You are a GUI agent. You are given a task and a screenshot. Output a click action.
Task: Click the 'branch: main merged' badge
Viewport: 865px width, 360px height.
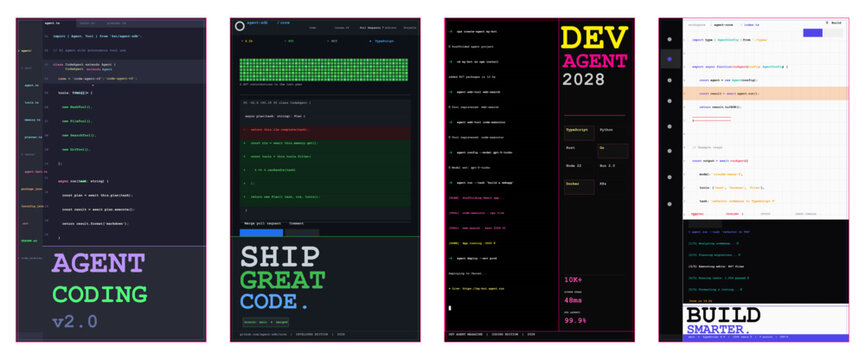click(x=266, y=323)
